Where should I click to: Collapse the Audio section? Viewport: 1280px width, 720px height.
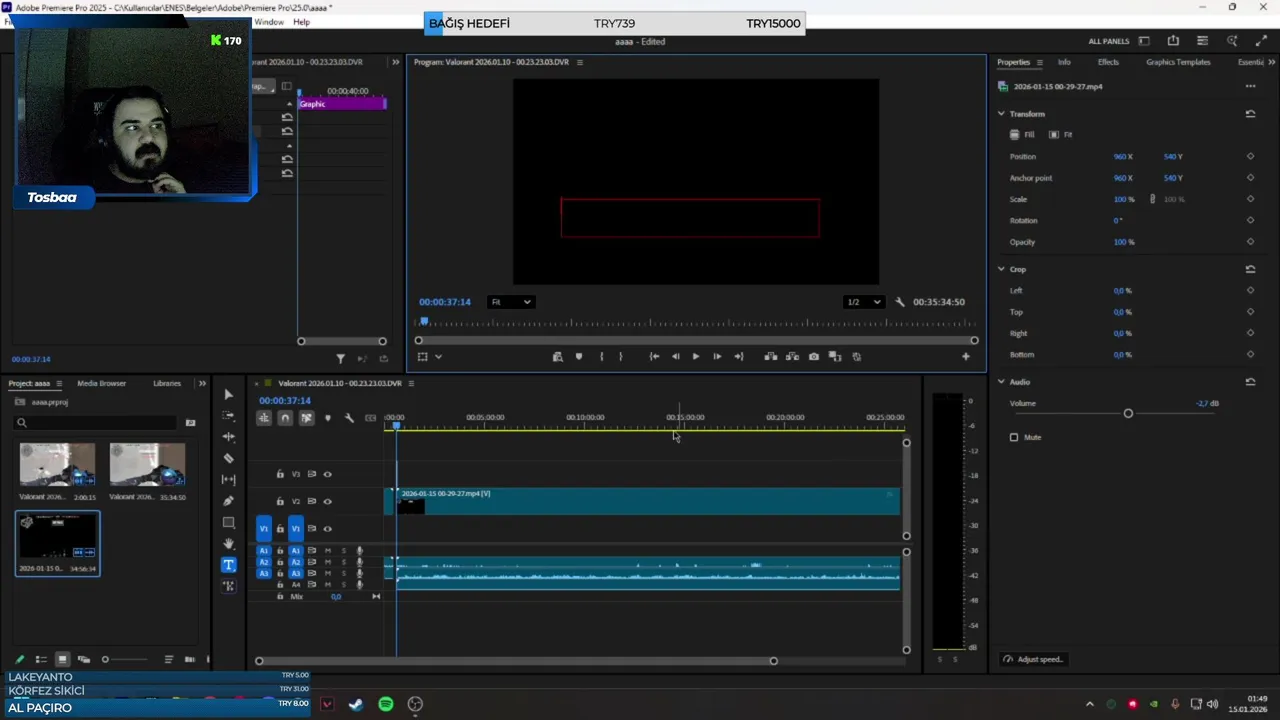tap(1001, 382)
